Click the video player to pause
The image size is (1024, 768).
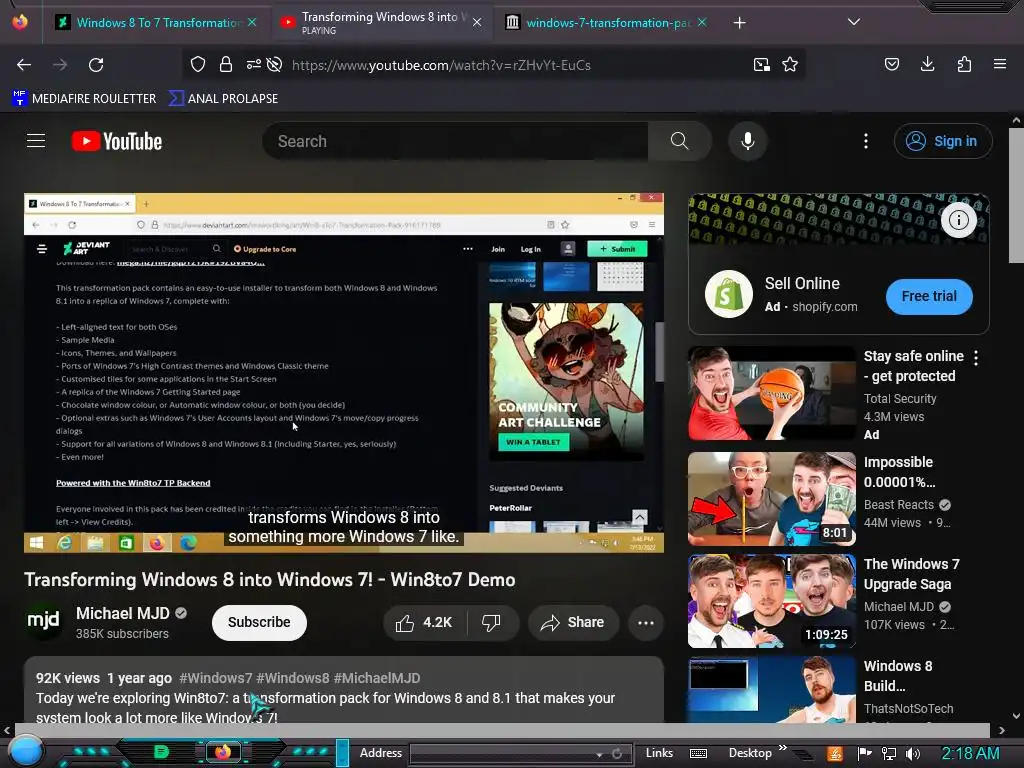tap(344, 372)
